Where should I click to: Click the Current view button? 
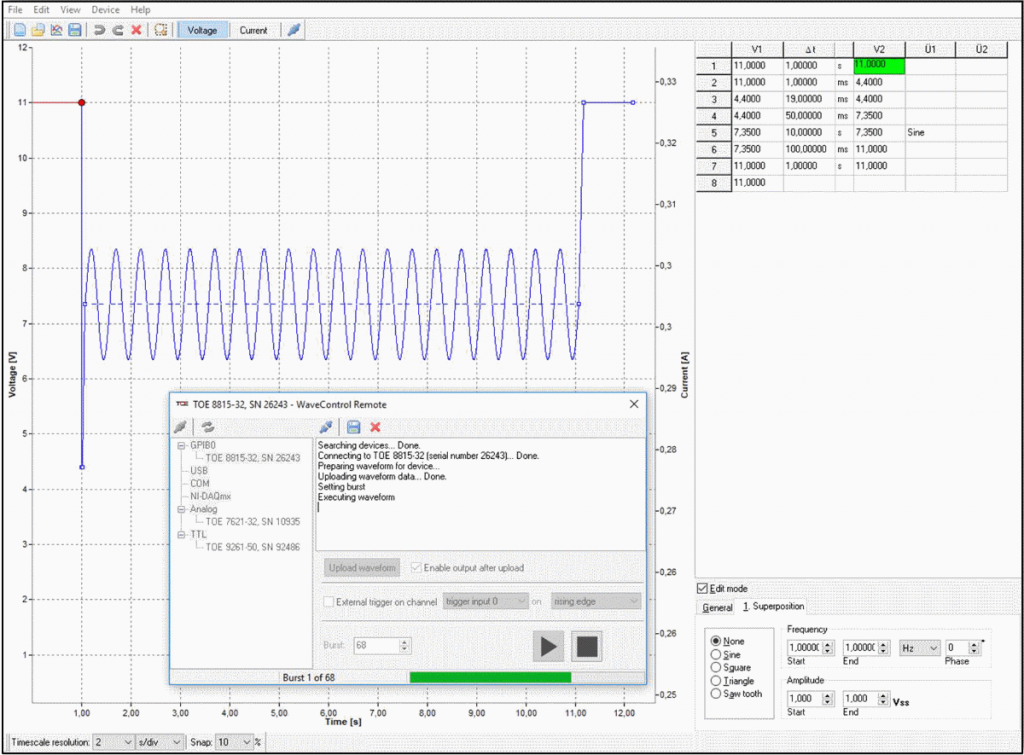[253, 30]
